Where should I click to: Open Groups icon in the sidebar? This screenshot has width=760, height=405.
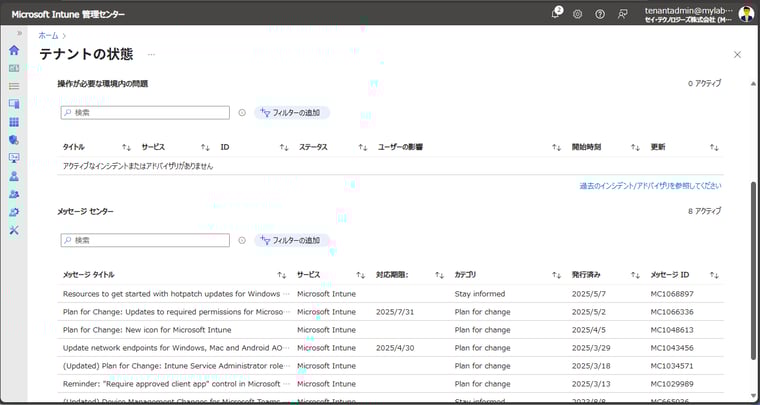pos(14,194)
